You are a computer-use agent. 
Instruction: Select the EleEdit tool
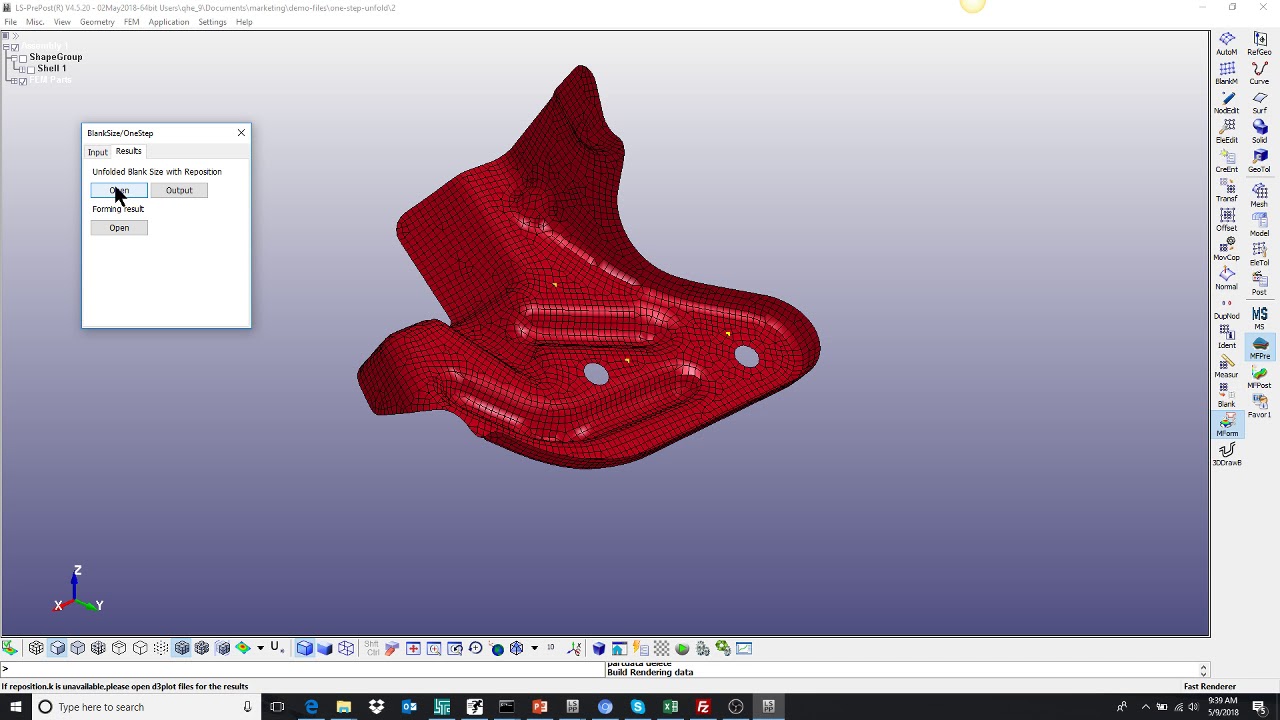click(x=1227, y=131)
